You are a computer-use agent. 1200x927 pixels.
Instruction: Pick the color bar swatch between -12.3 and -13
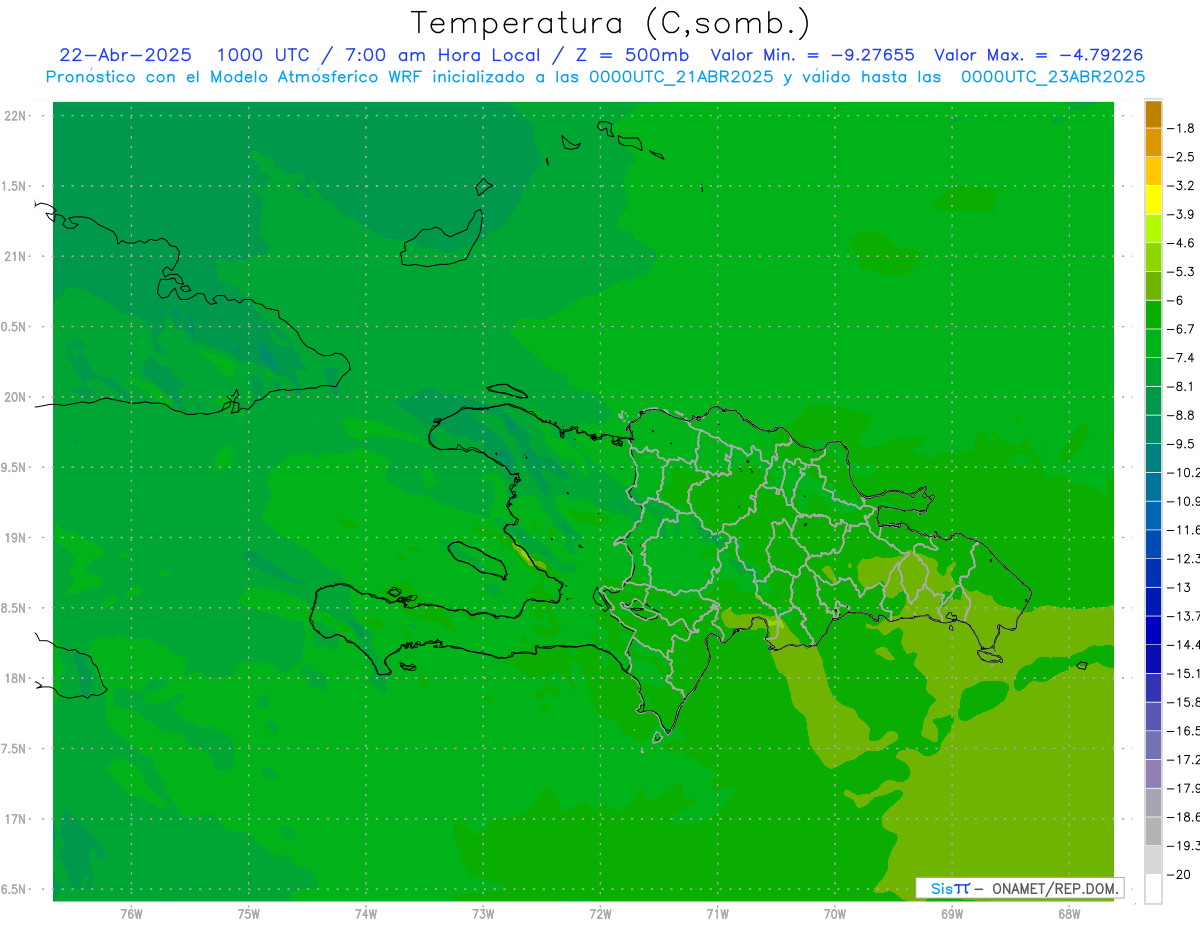coord(1153,573)
